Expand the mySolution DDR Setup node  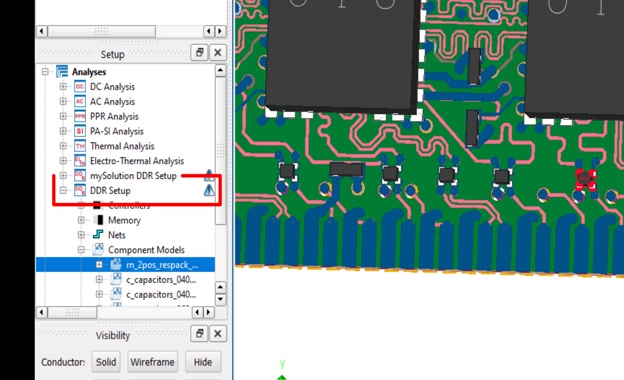(63, 175)
